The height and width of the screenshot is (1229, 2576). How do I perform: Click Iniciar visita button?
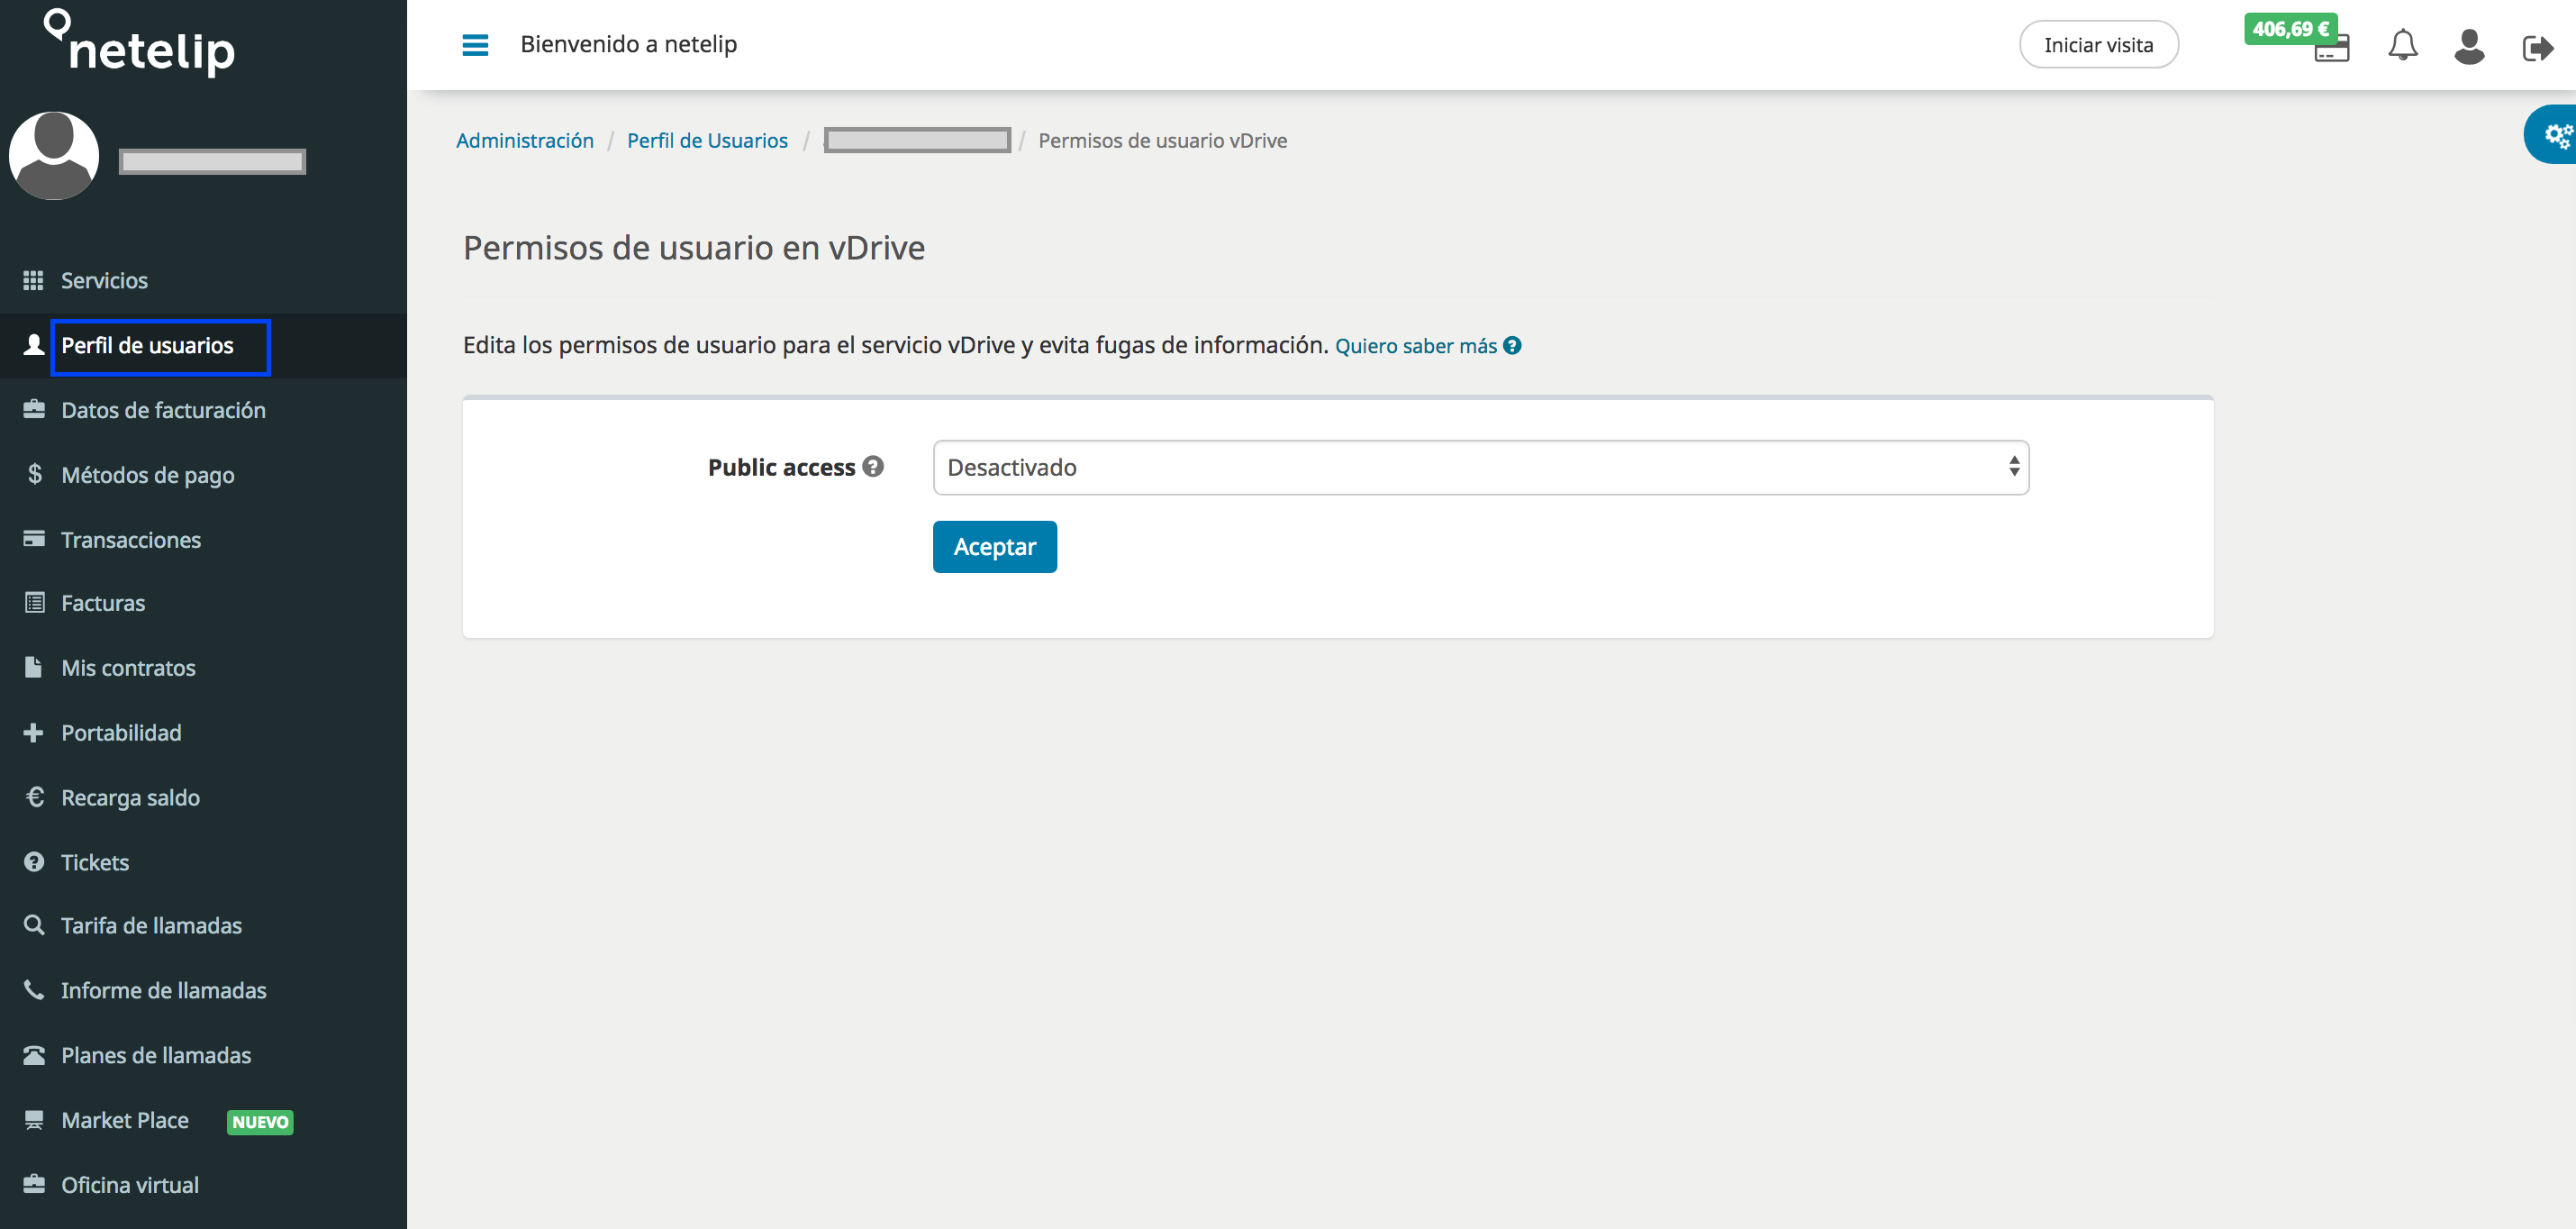tap(2098, 44)
